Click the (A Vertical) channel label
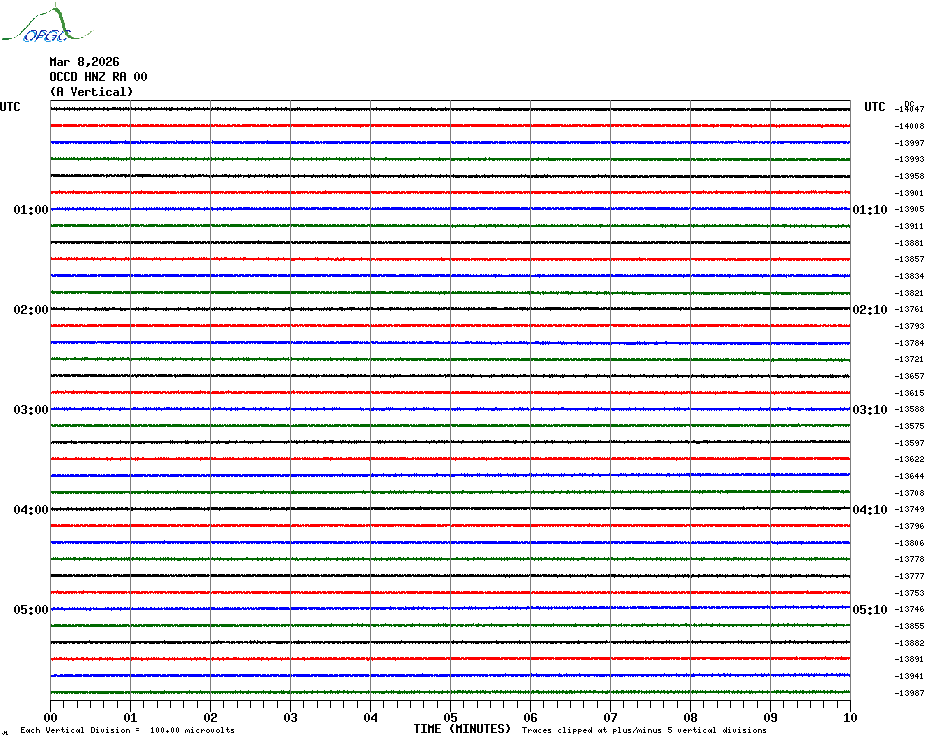Screen dimensions: 930x744 coord(91,92)
